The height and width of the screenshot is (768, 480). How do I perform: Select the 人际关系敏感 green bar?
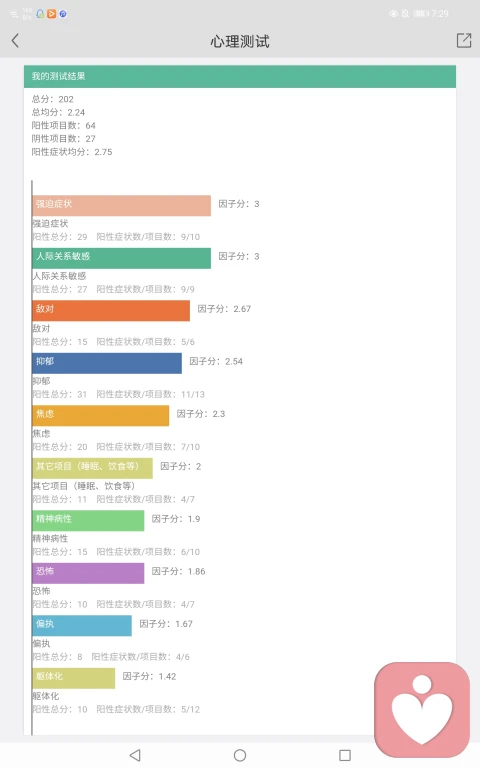121,258
